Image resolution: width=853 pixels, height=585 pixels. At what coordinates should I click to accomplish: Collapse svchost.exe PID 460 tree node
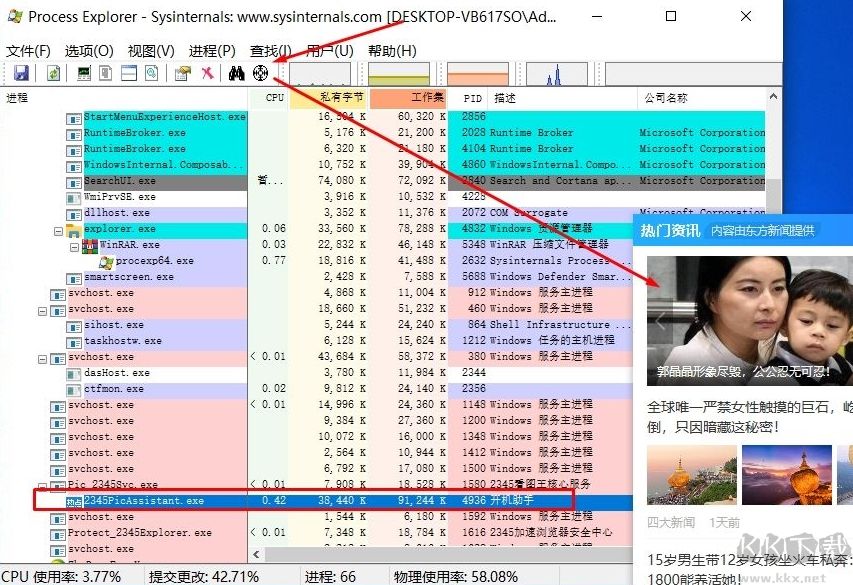coord(42,312)
